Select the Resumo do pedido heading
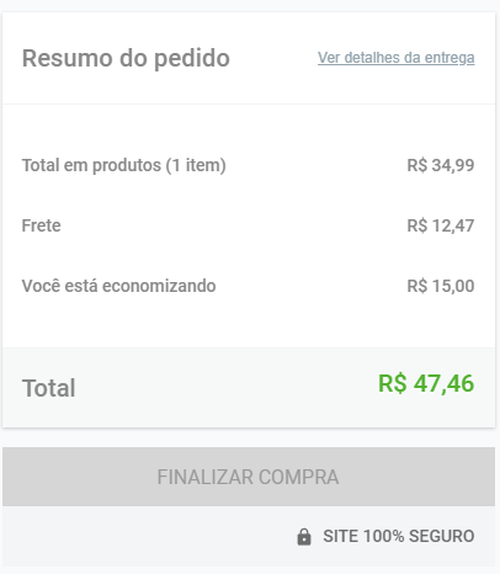The height and width of the screenshot is (574, 500). point(126,58)
